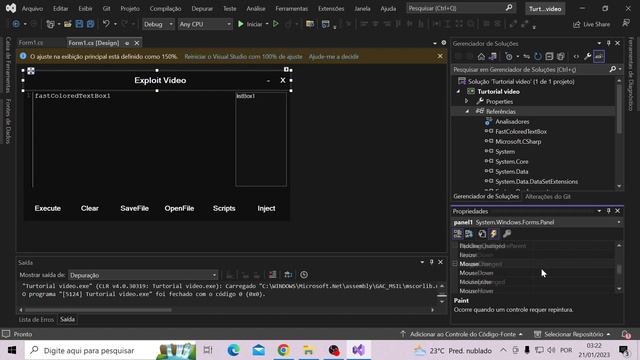The height and width of the screenshot is (360, 640).
Task: Click search magnifier in Solution Explorer
Action: [613, 69]
